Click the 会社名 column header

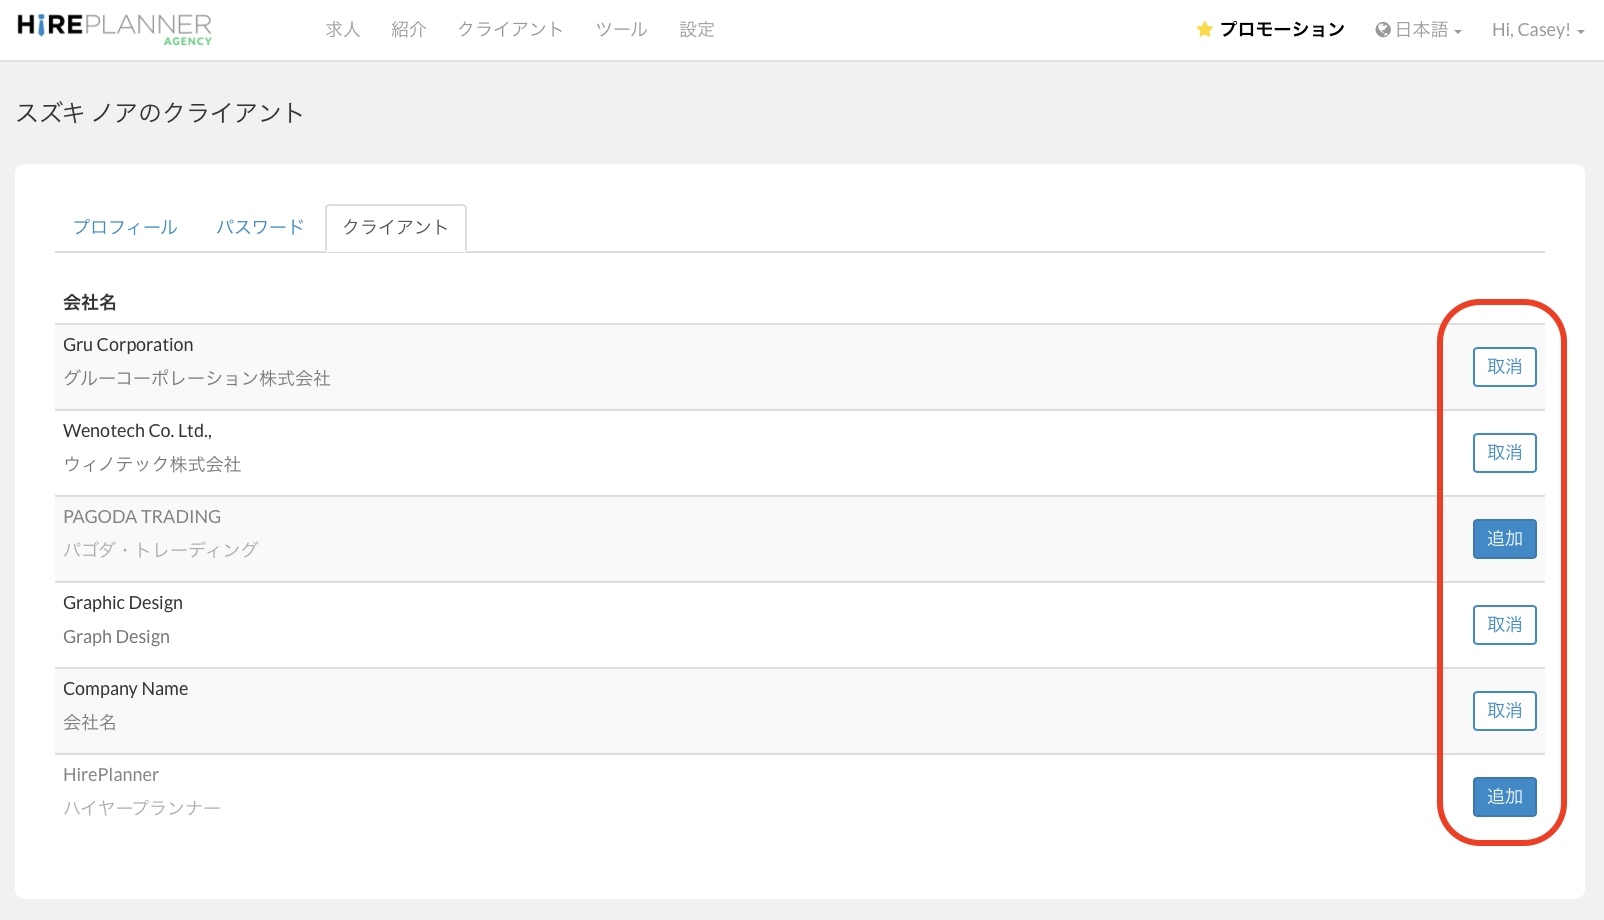[90, 302]
